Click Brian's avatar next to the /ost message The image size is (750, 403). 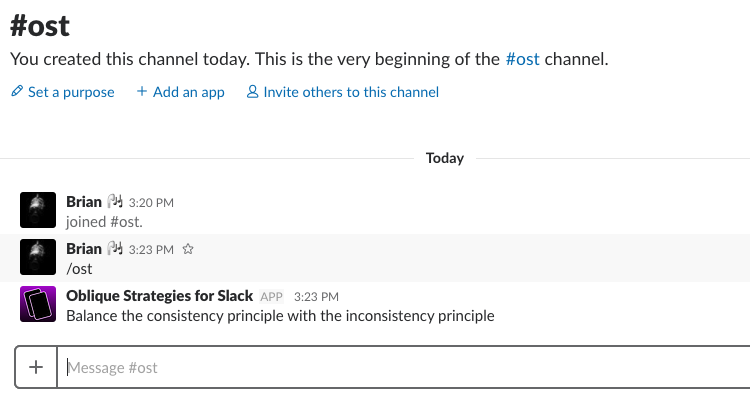(x=37, y=257)
